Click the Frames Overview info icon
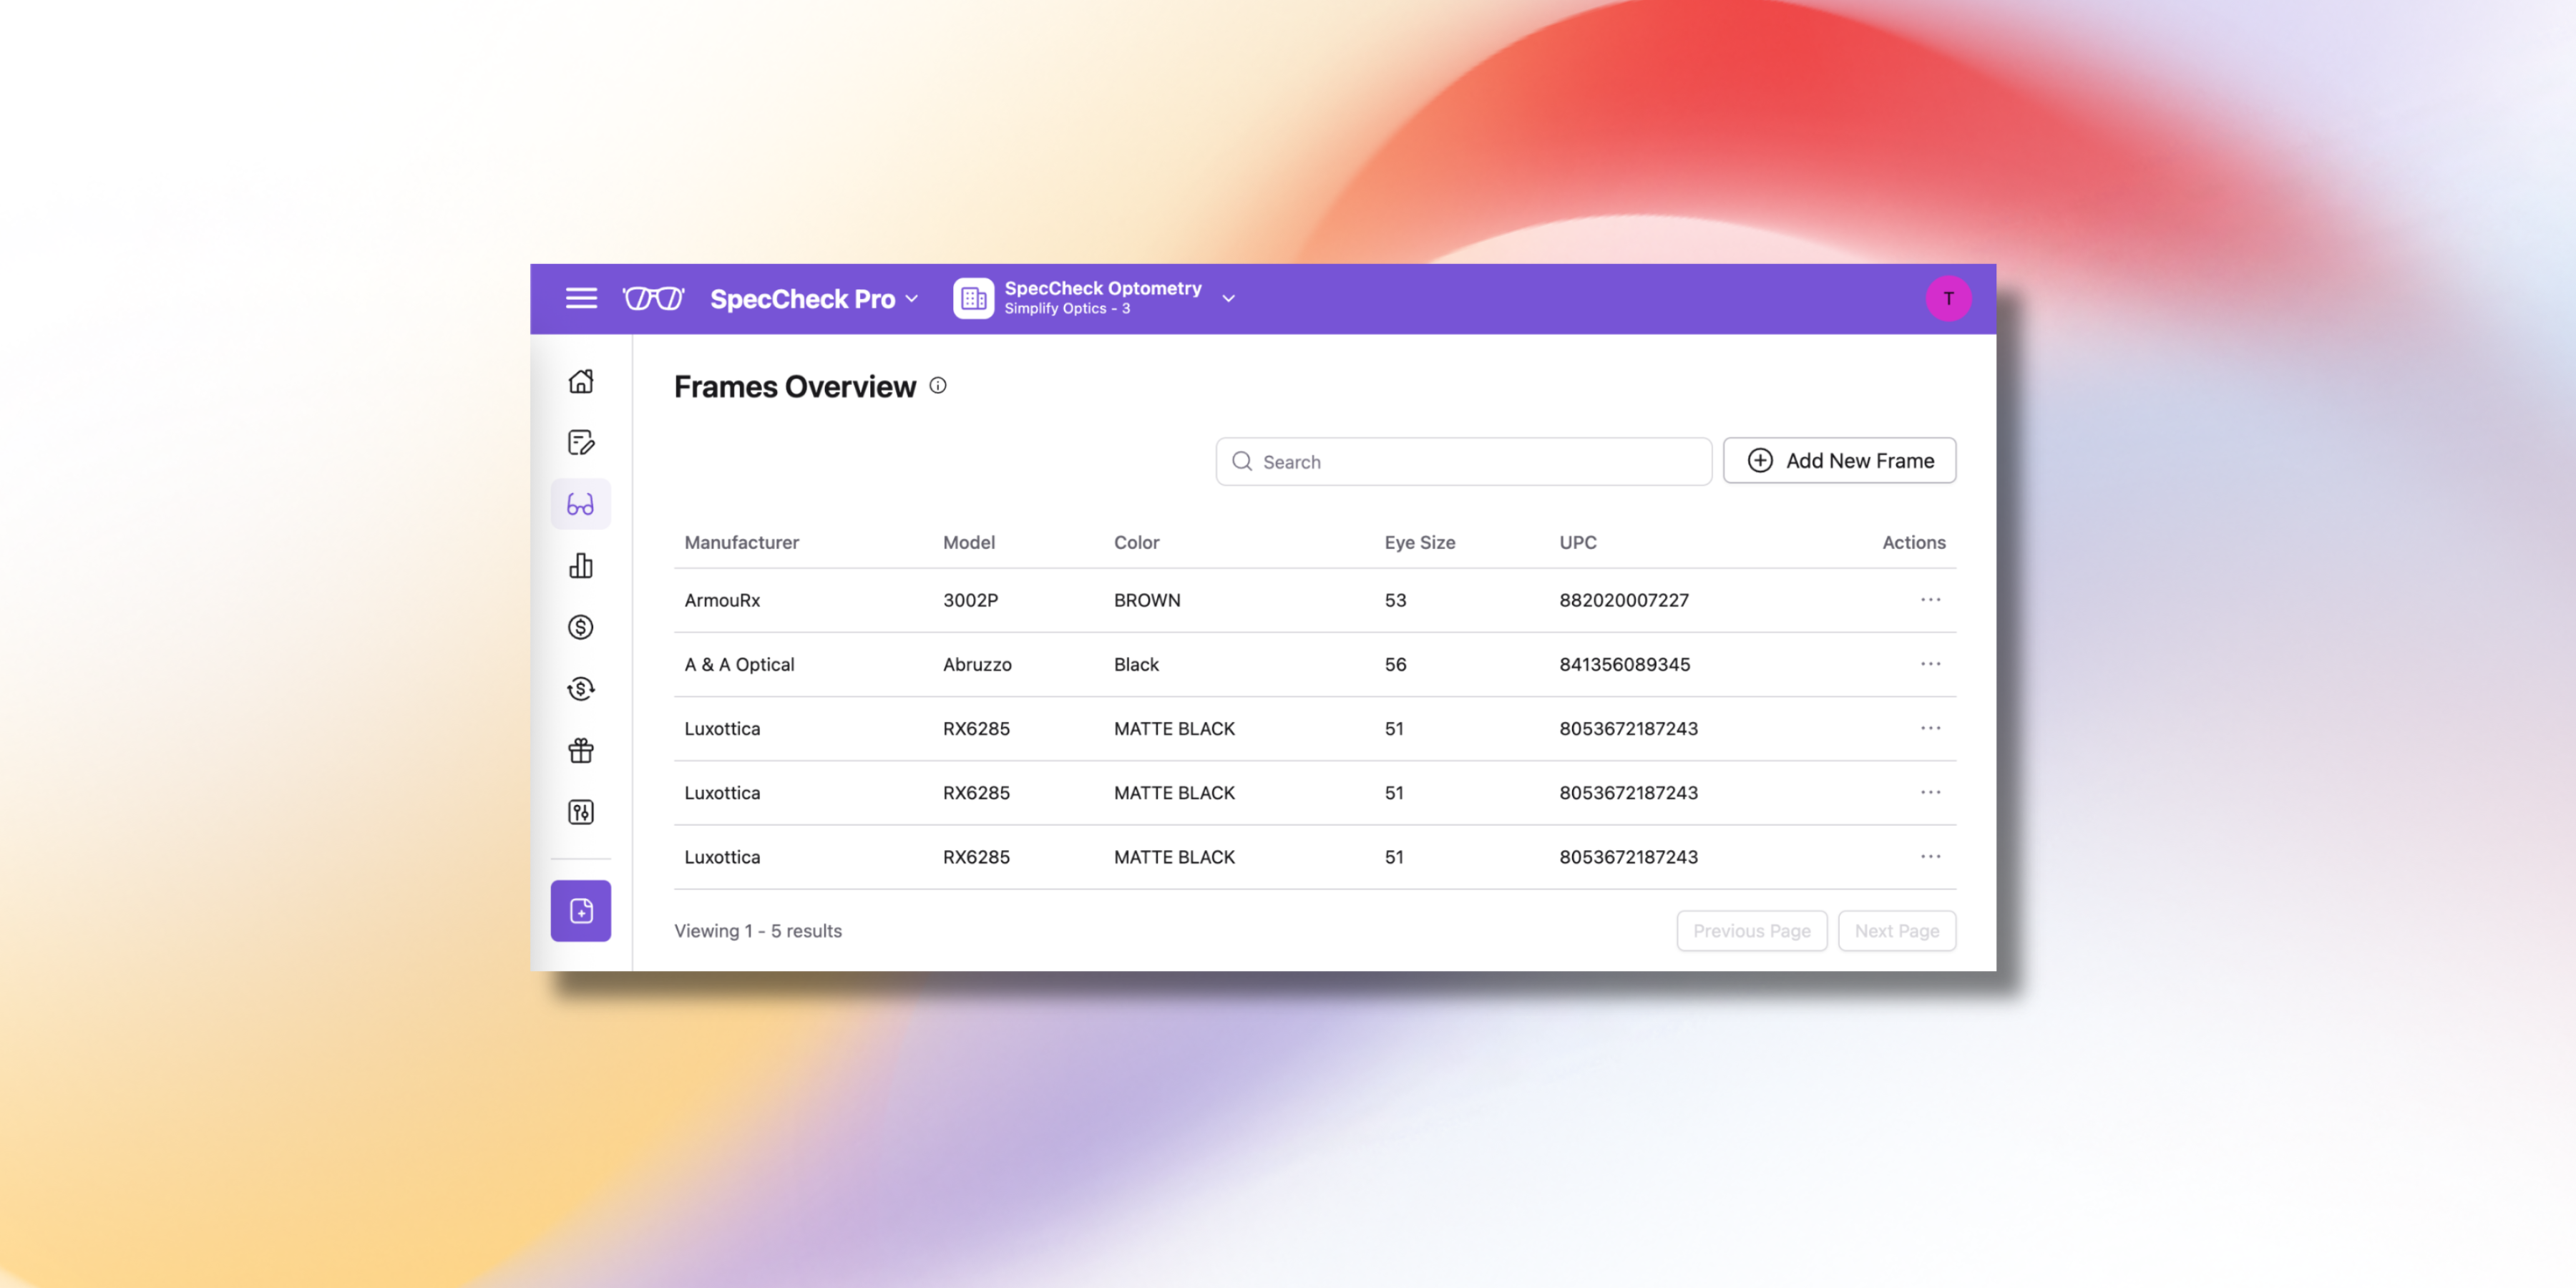Image resolution: width=2576 pixels, height=1288 pixels. (938, 386)
